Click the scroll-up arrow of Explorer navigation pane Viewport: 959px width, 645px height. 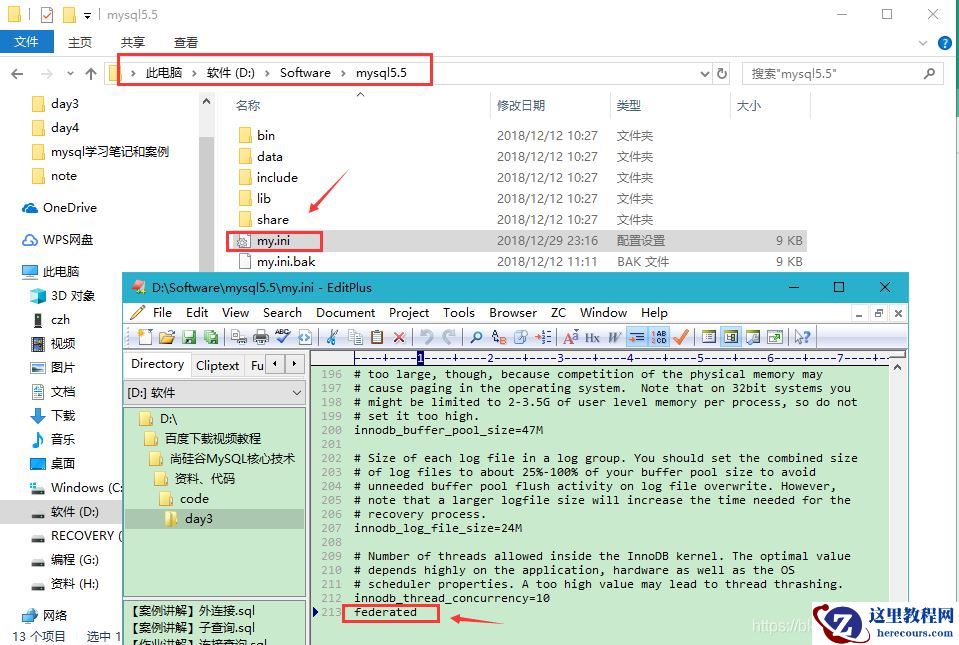[206, 101]
